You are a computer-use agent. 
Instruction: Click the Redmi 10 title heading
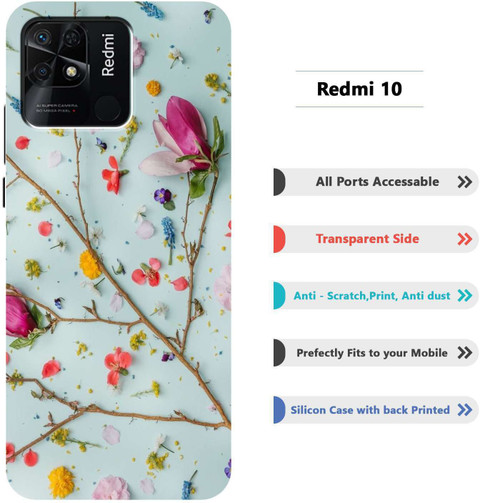pos(359,89)
